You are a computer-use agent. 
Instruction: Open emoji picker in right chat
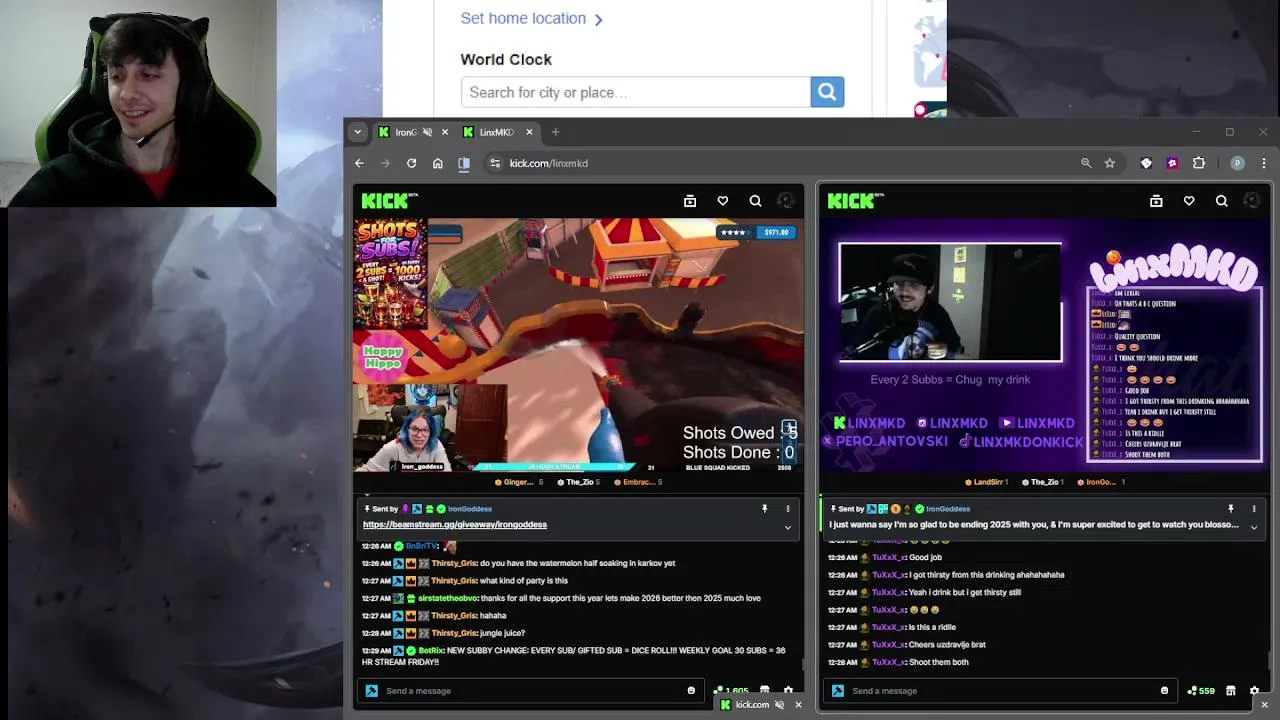pos(1164,691)
